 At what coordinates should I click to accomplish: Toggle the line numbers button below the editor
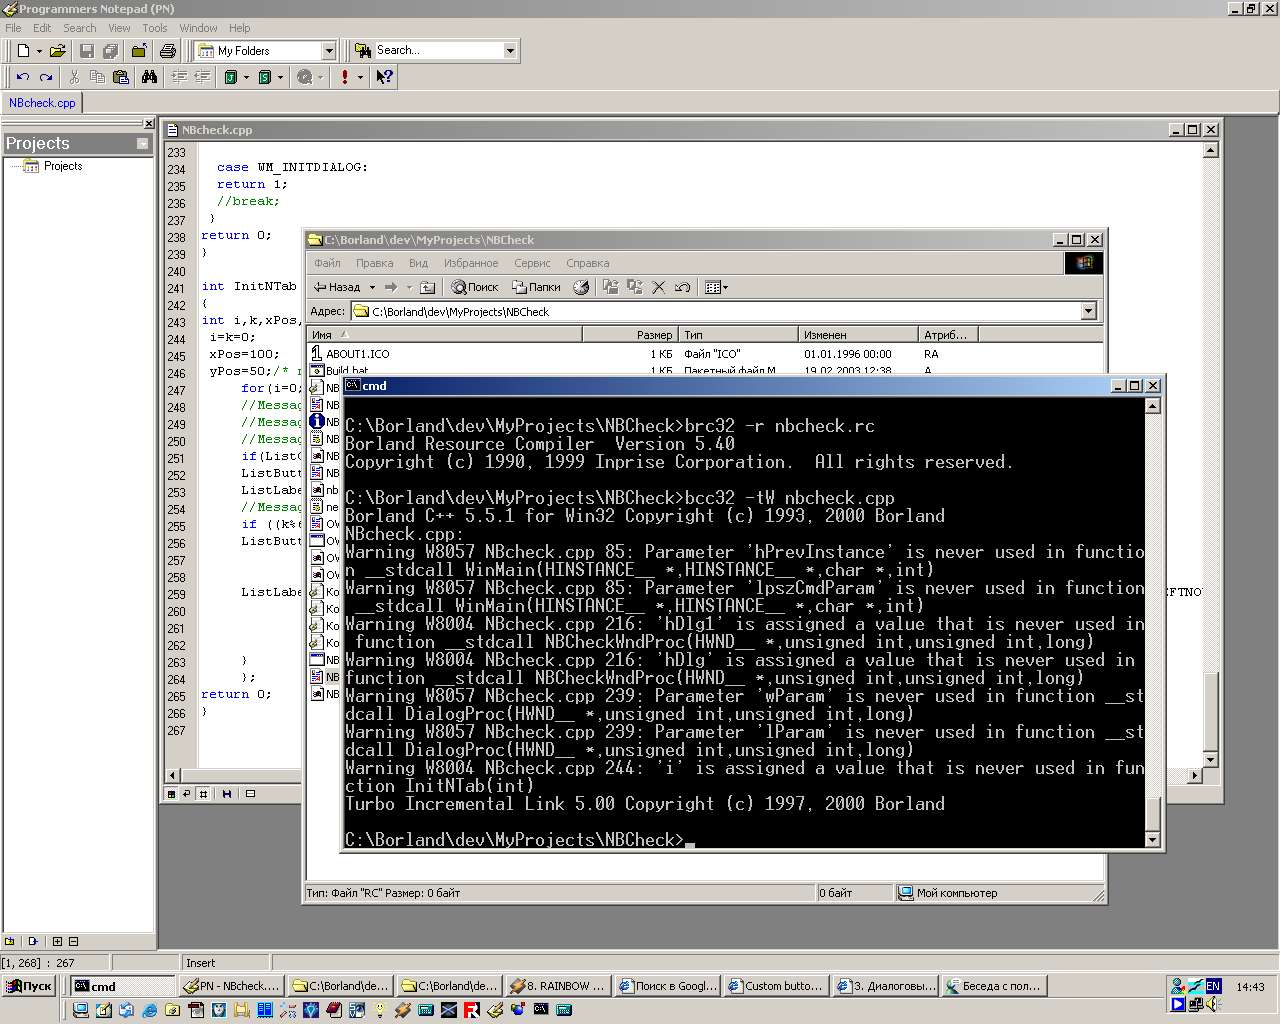(x=203, y=794)
